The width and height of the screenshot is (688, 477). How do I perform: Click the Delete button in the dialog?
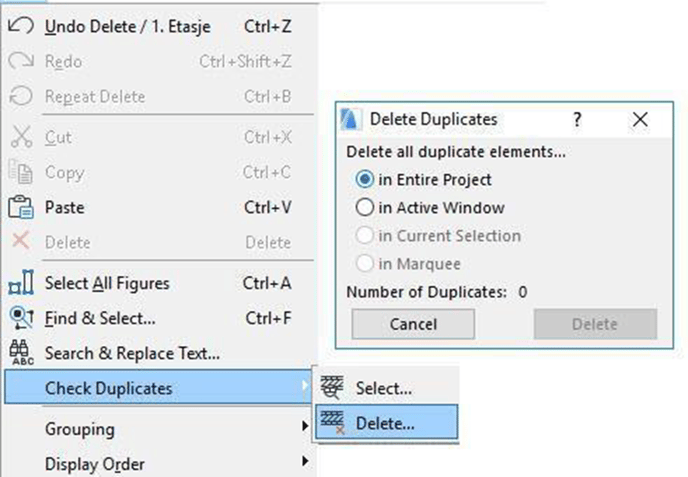pyautogui.click(x=595, y=324)
